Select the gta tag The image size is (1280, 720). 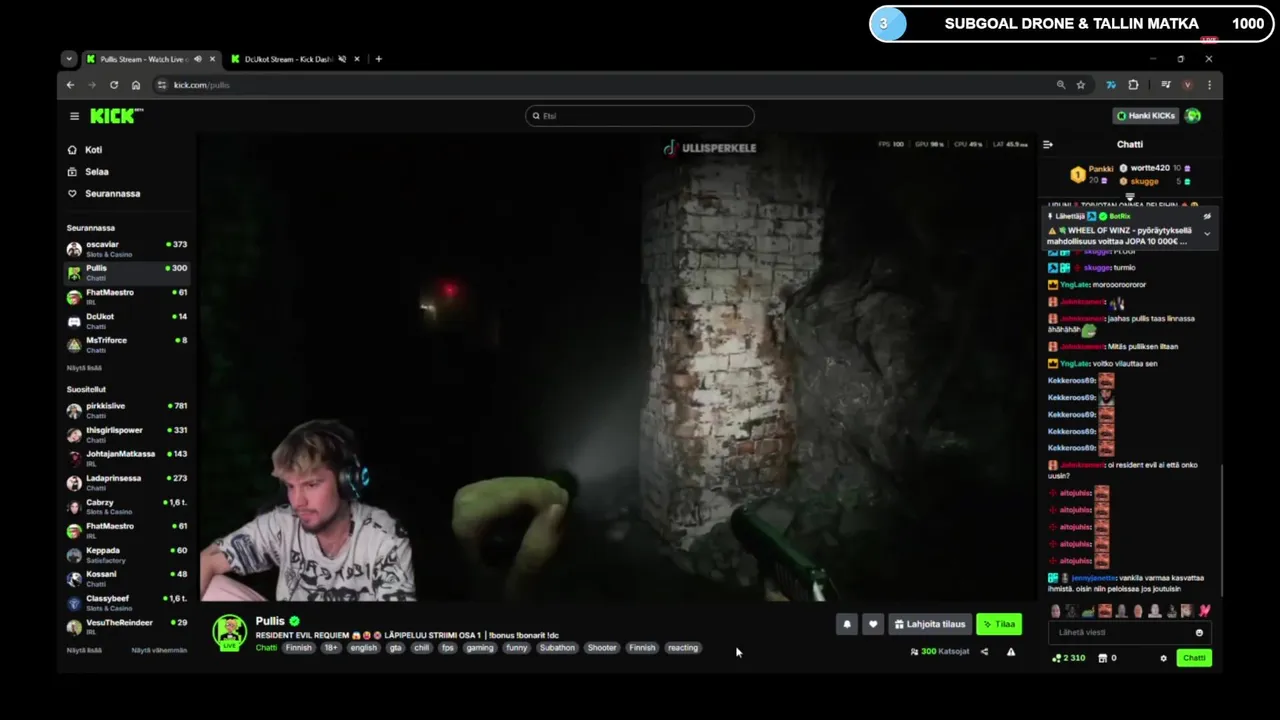(395, 648)
